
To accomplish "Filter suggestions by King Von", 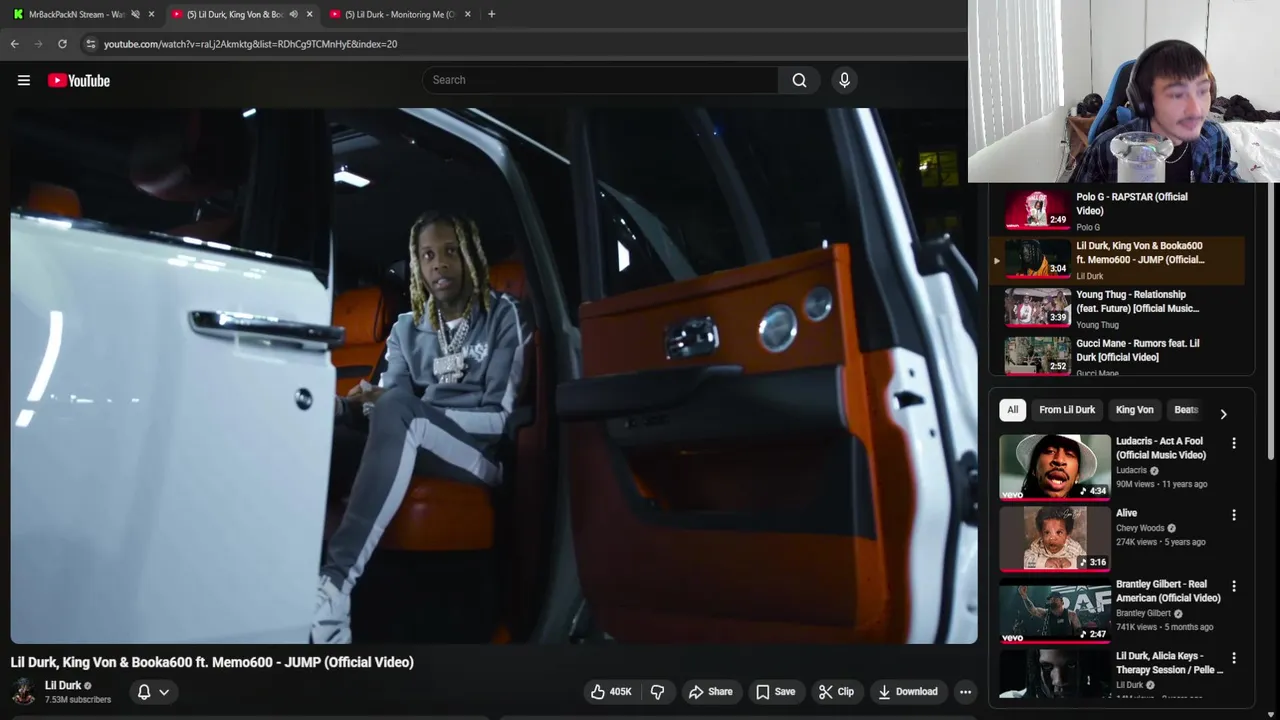I will [1134, 410].
